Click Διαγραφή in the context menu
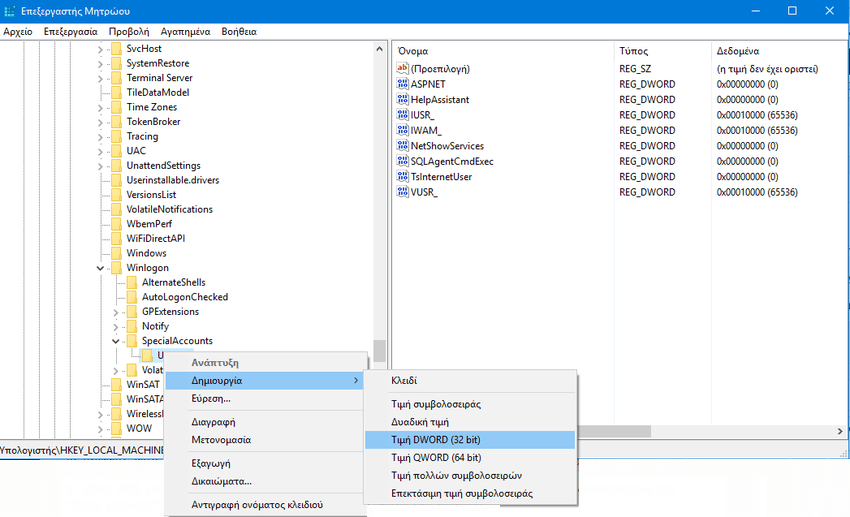850x517 pixels. click(x=213, y=422)
